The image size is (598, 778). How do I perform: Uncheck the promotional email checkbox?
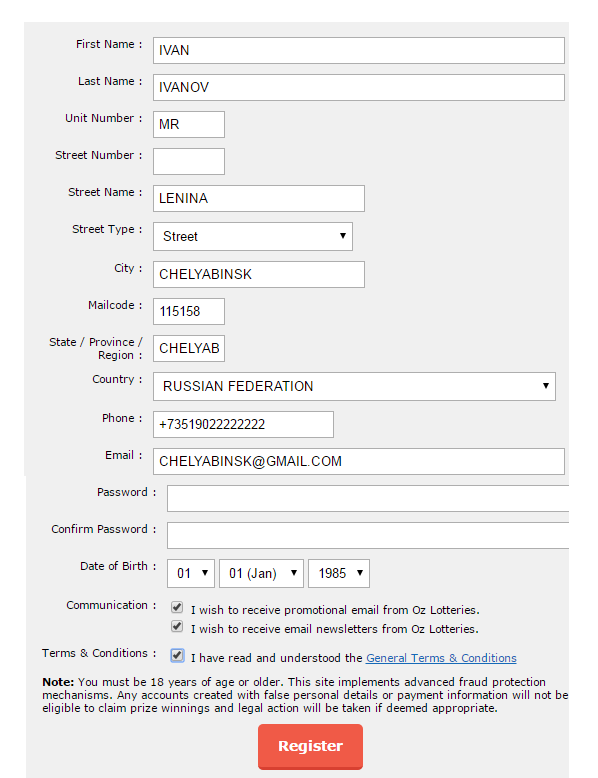coord(177,607)
